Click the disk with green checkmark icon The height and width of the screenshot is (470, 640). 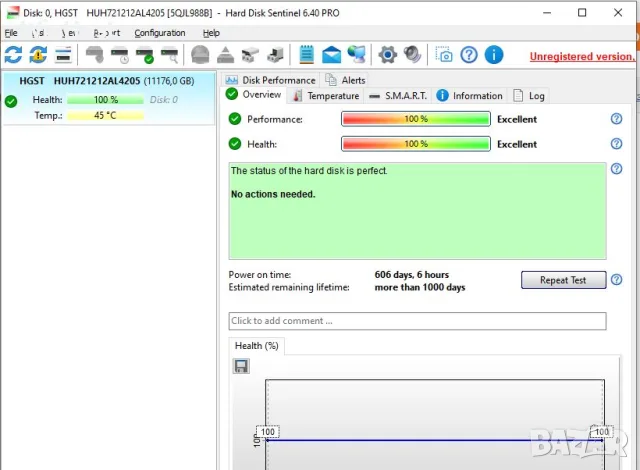click(x=145, y=55)
